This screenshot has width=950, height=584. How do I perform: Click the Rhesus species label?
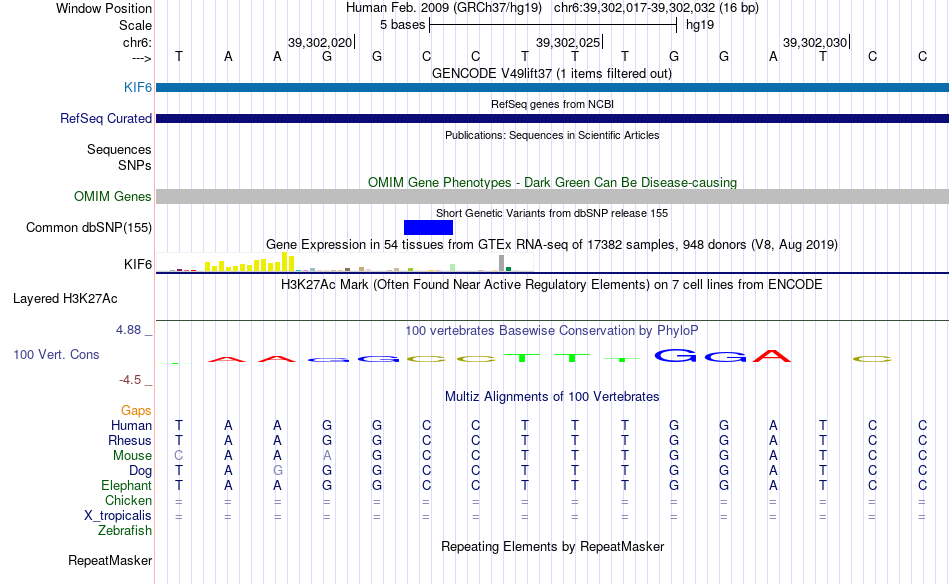coord(130,440)
